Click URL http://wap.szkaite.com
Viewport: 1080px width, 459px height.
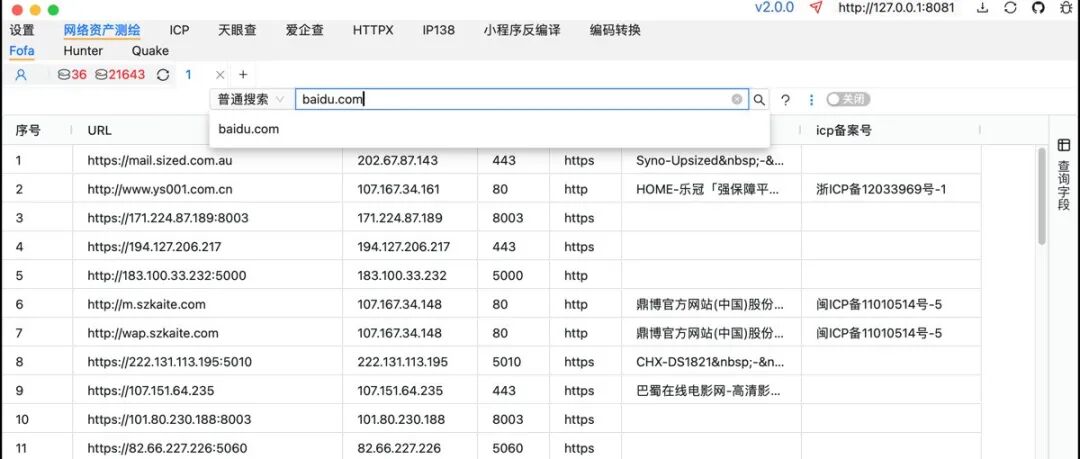[153, 333]
